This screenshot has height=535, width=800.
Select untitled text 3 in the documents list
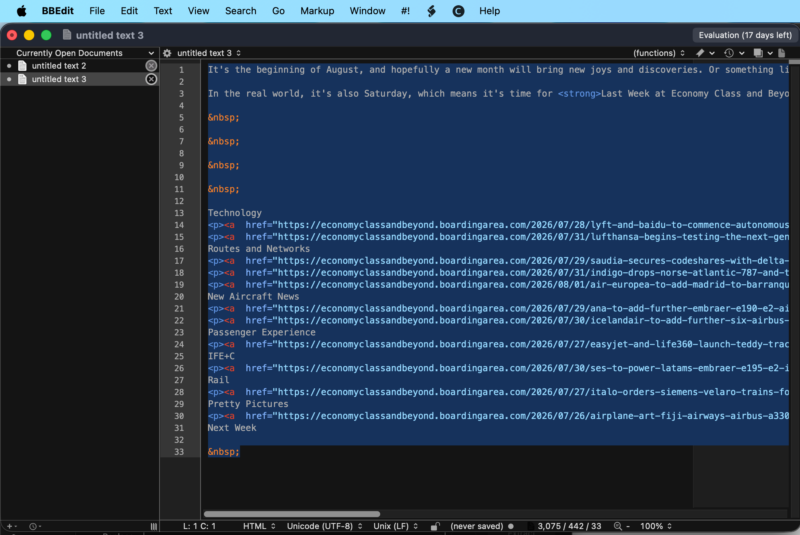[80, 79]
